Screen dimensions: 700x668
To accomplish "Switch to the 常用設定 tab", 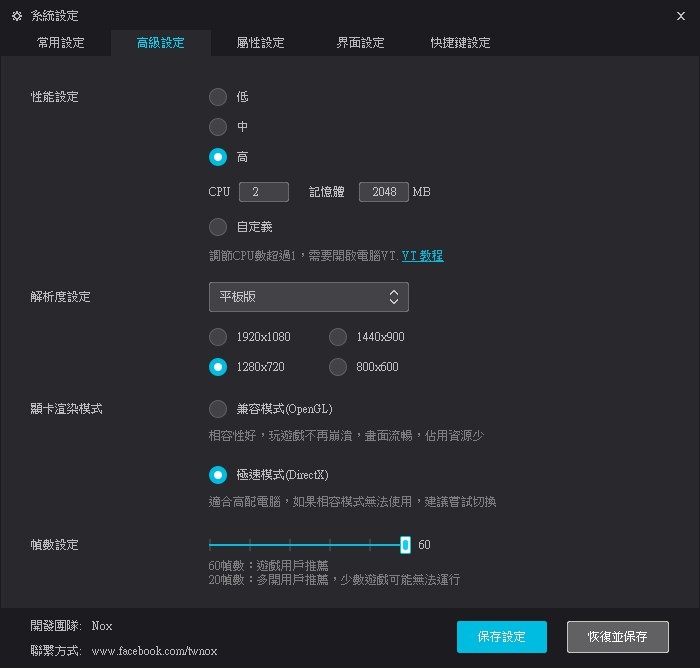I will 60,43.
